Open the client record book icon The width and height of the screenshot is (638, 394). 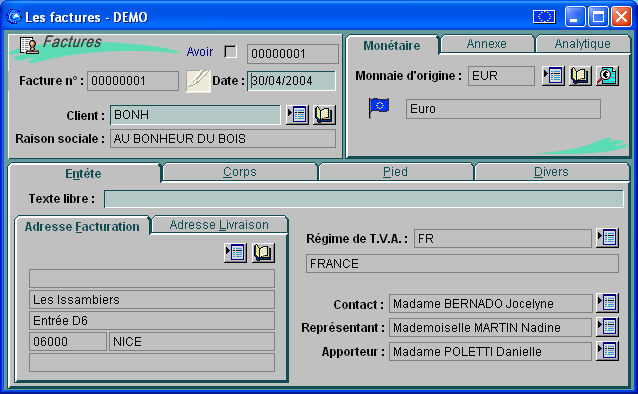[324, 115]
